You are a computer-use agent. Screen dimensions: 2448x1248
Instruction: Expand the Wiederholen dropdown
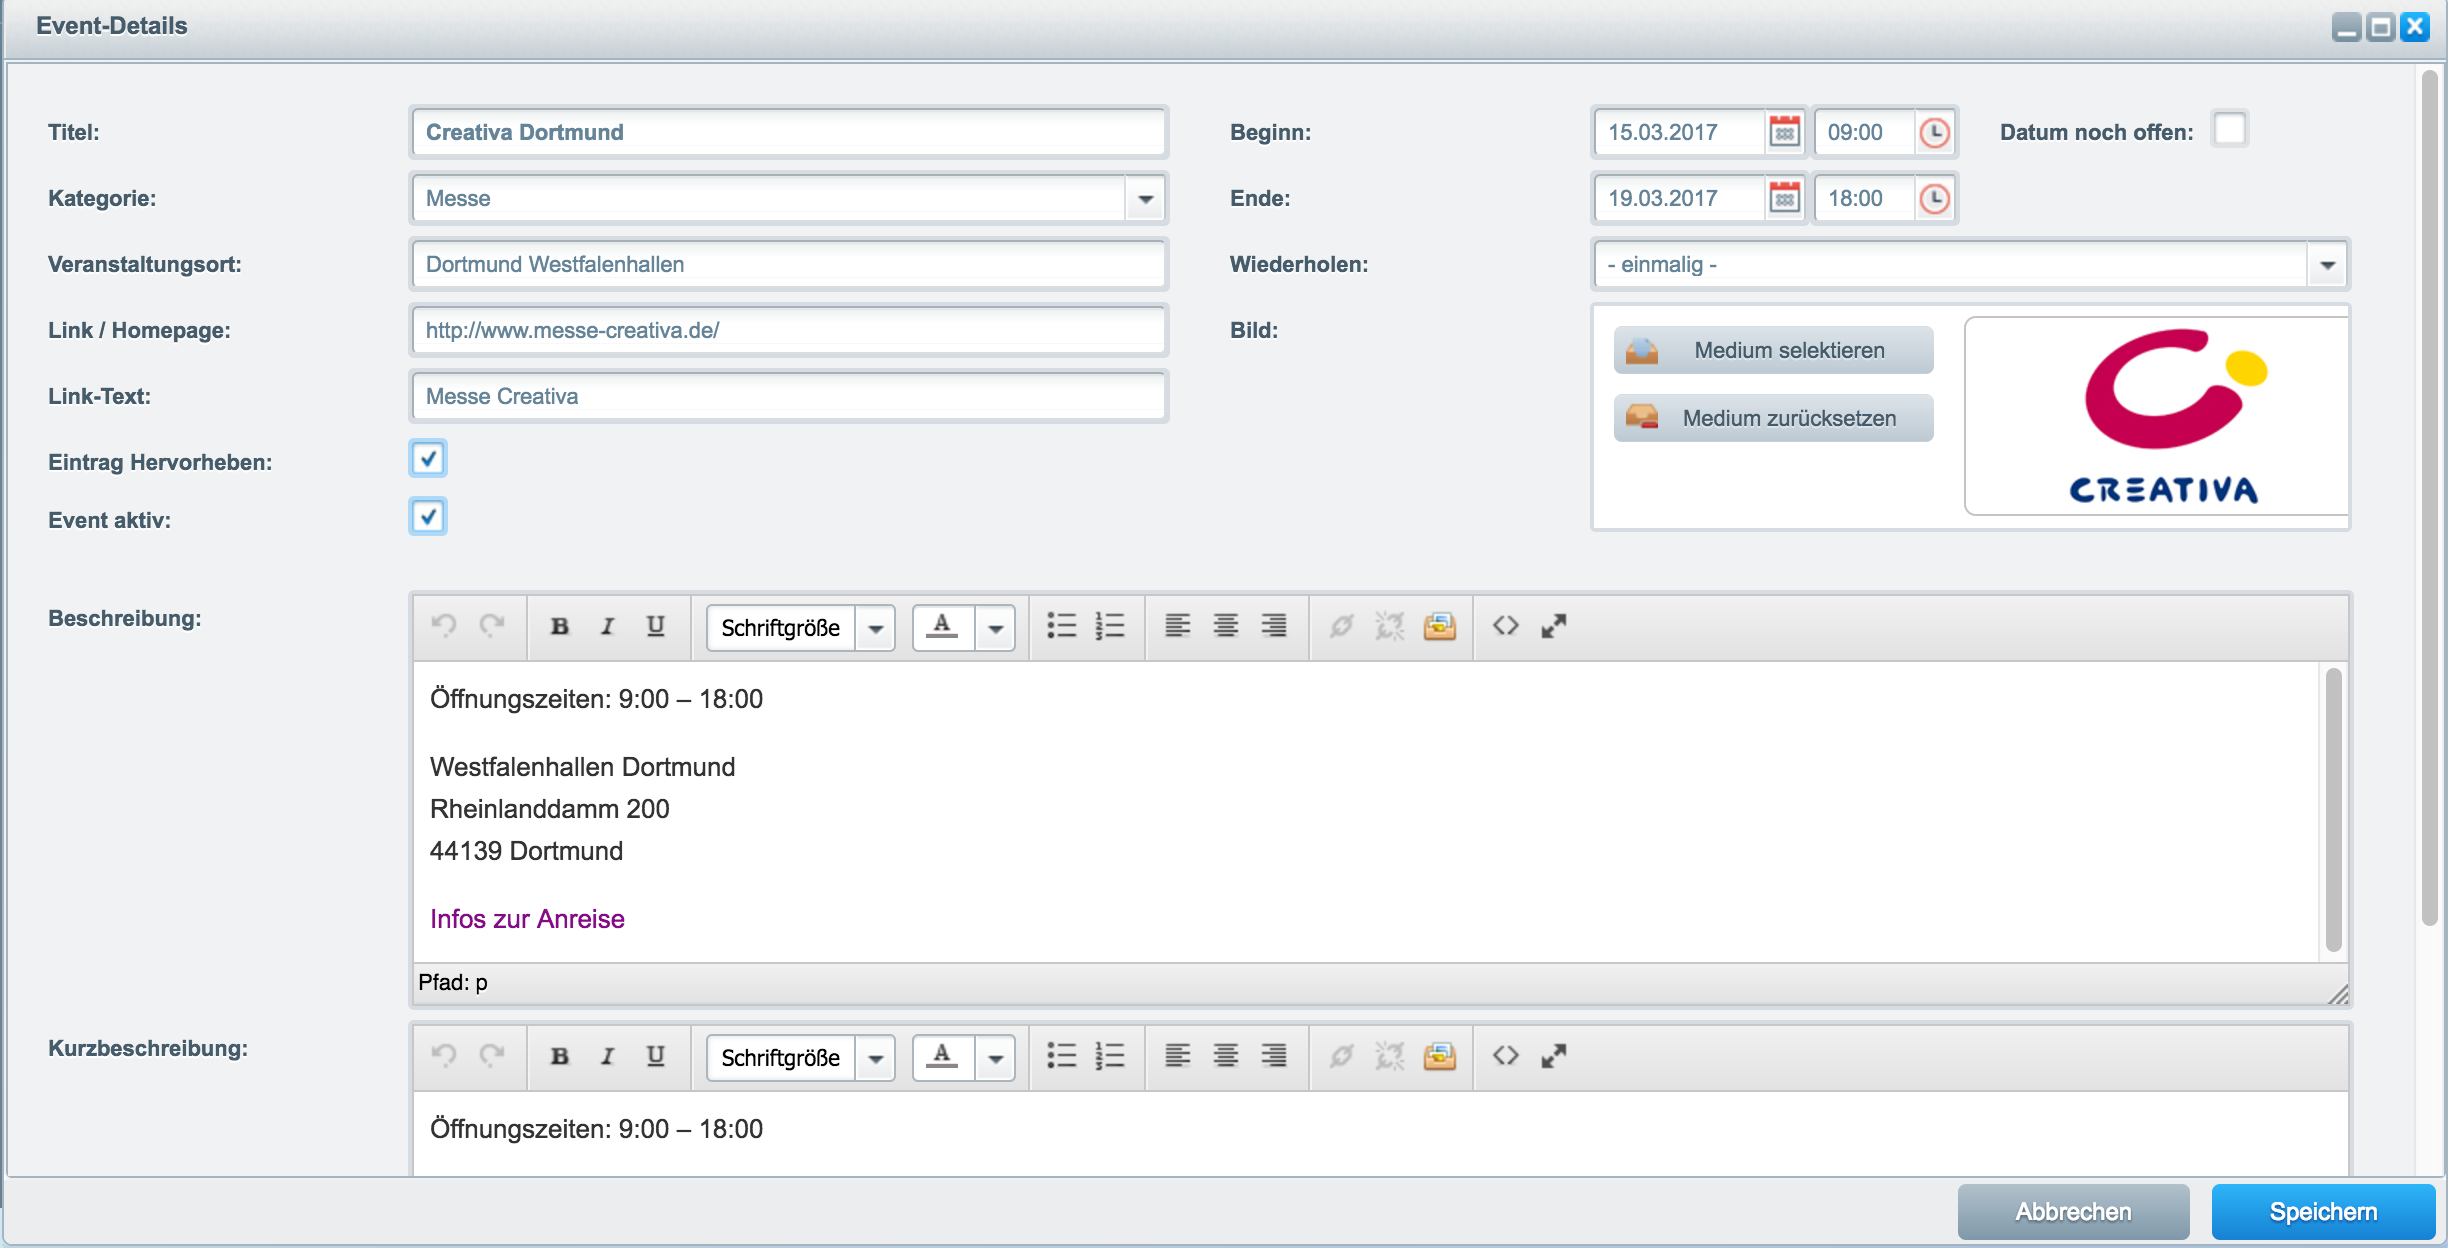[x=2327, y=264]
